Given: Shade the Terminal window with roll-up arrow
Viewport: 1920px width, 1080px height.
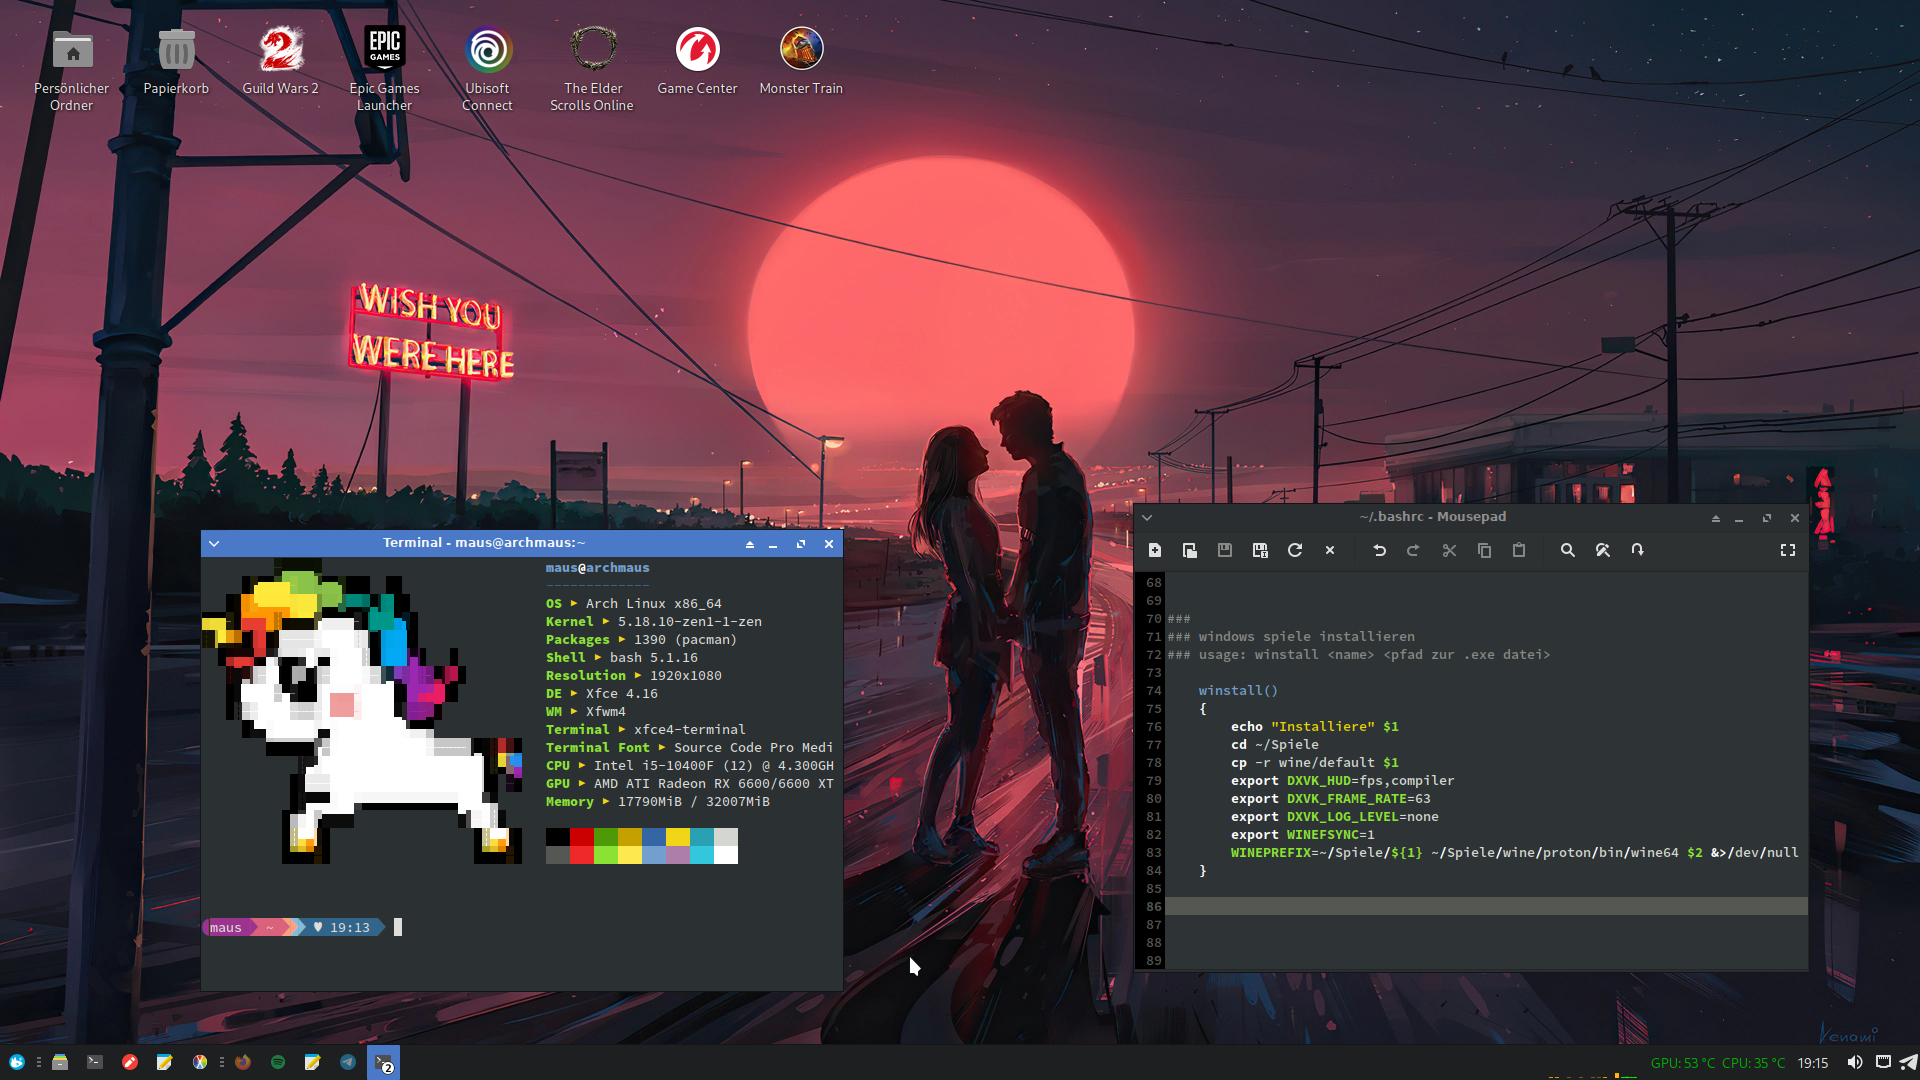Looking at the screenshot, I should [749, 544].
